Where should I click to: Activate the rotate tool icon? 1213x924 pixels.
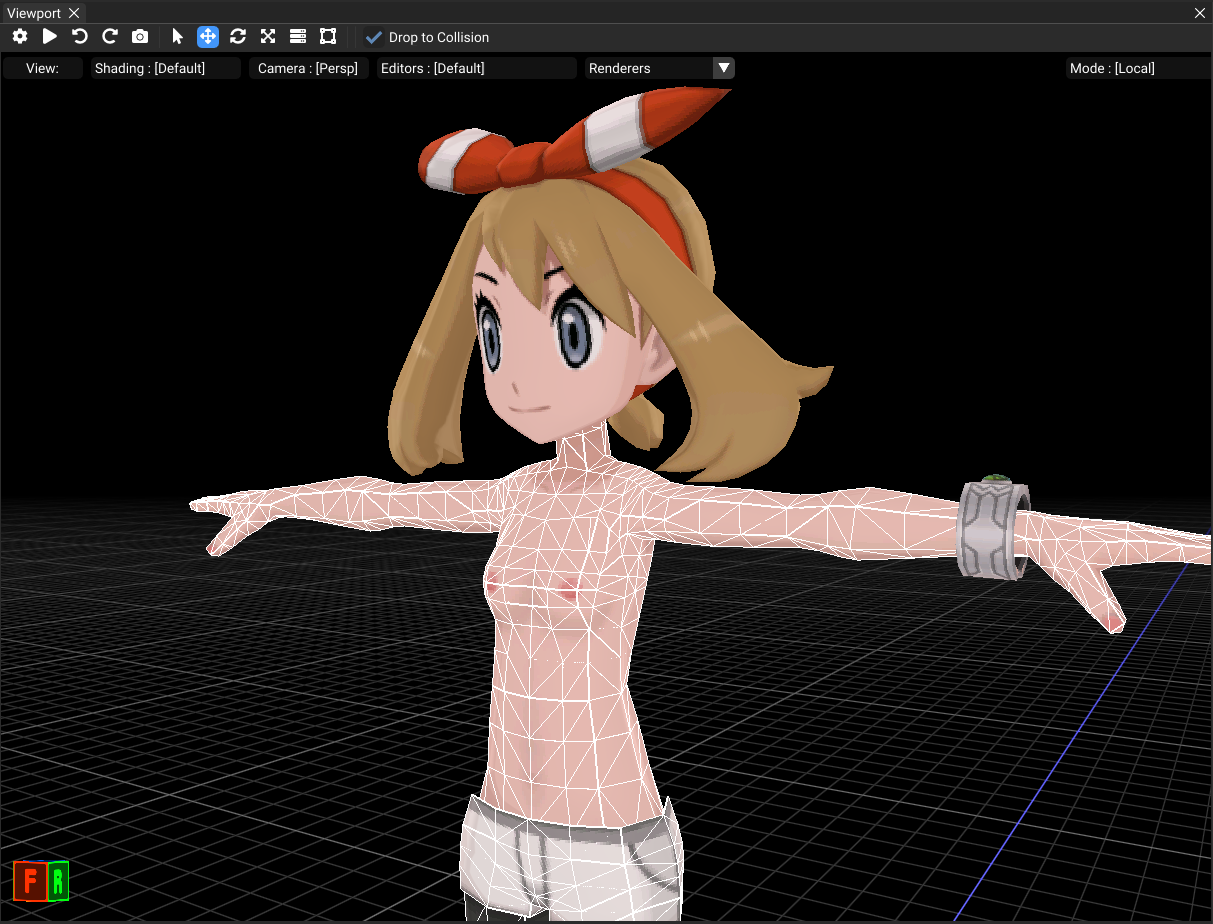click(238, 36)
